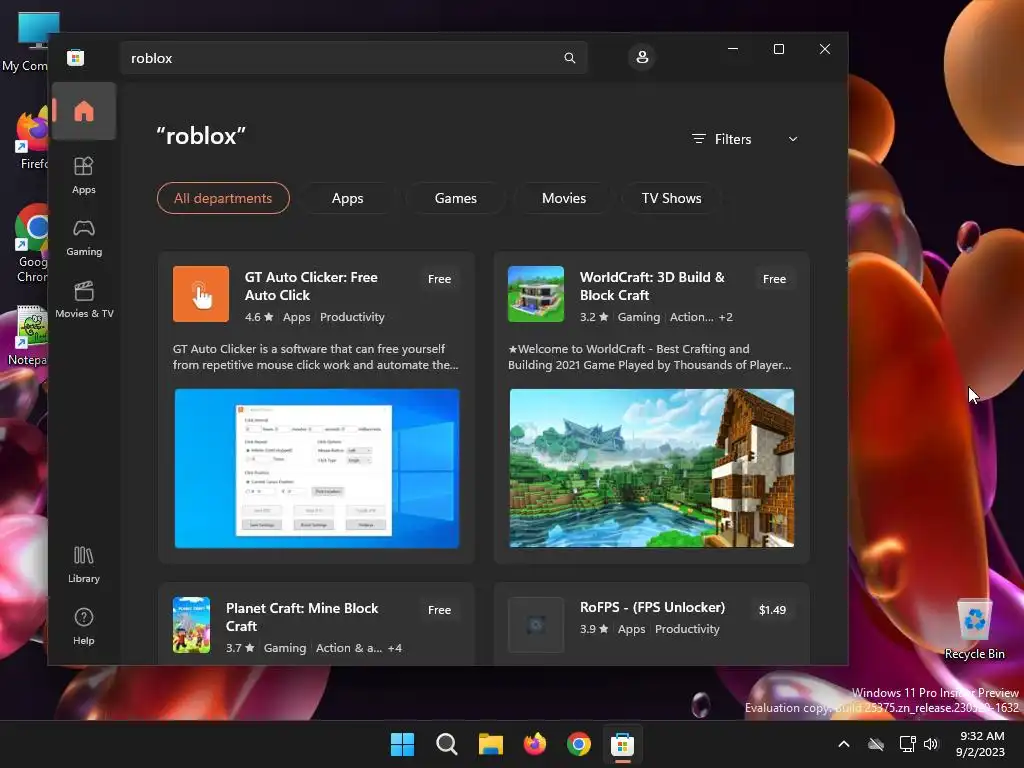Click Microsoft Store icon on taskbar
This screenshot has height=768, width=1024.
(x=622, y=744)
